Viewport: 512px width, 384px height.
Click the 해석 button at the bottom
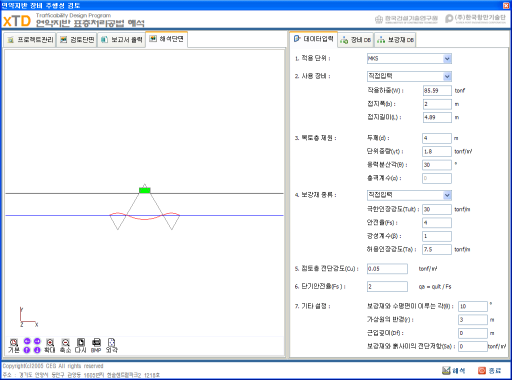coord(454,370)
